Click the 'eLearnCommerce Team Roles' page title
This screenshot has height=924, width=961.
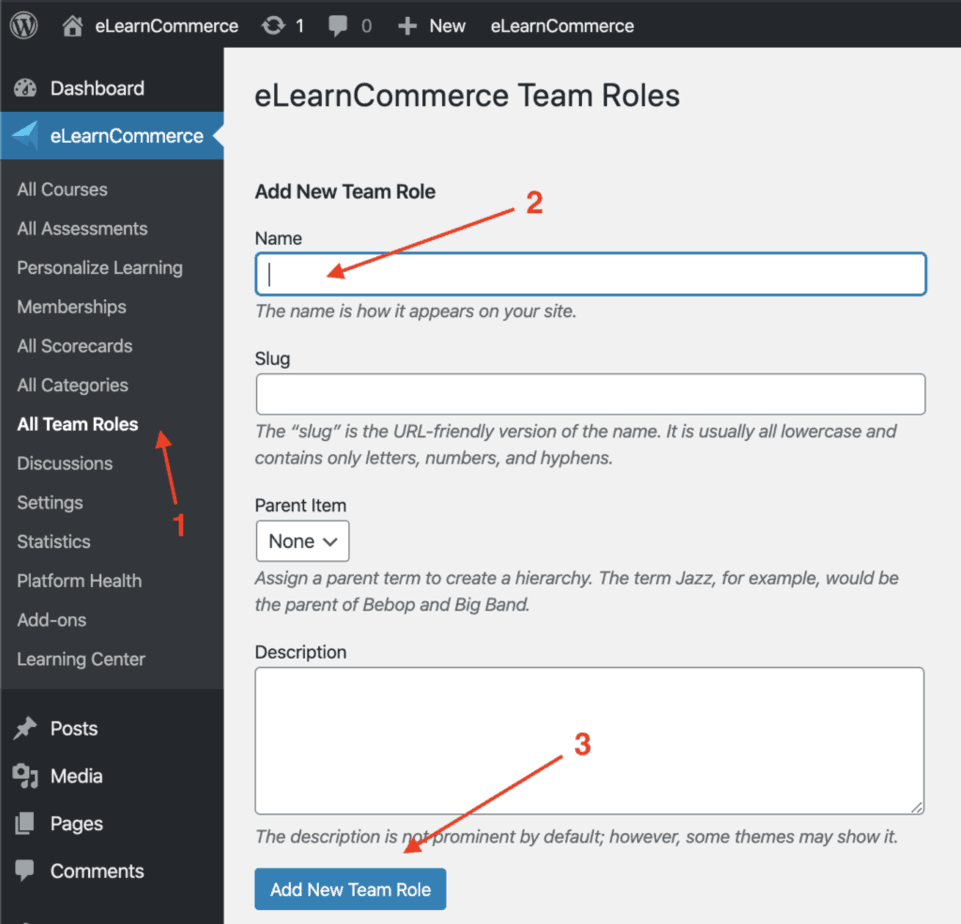[467, 96]
